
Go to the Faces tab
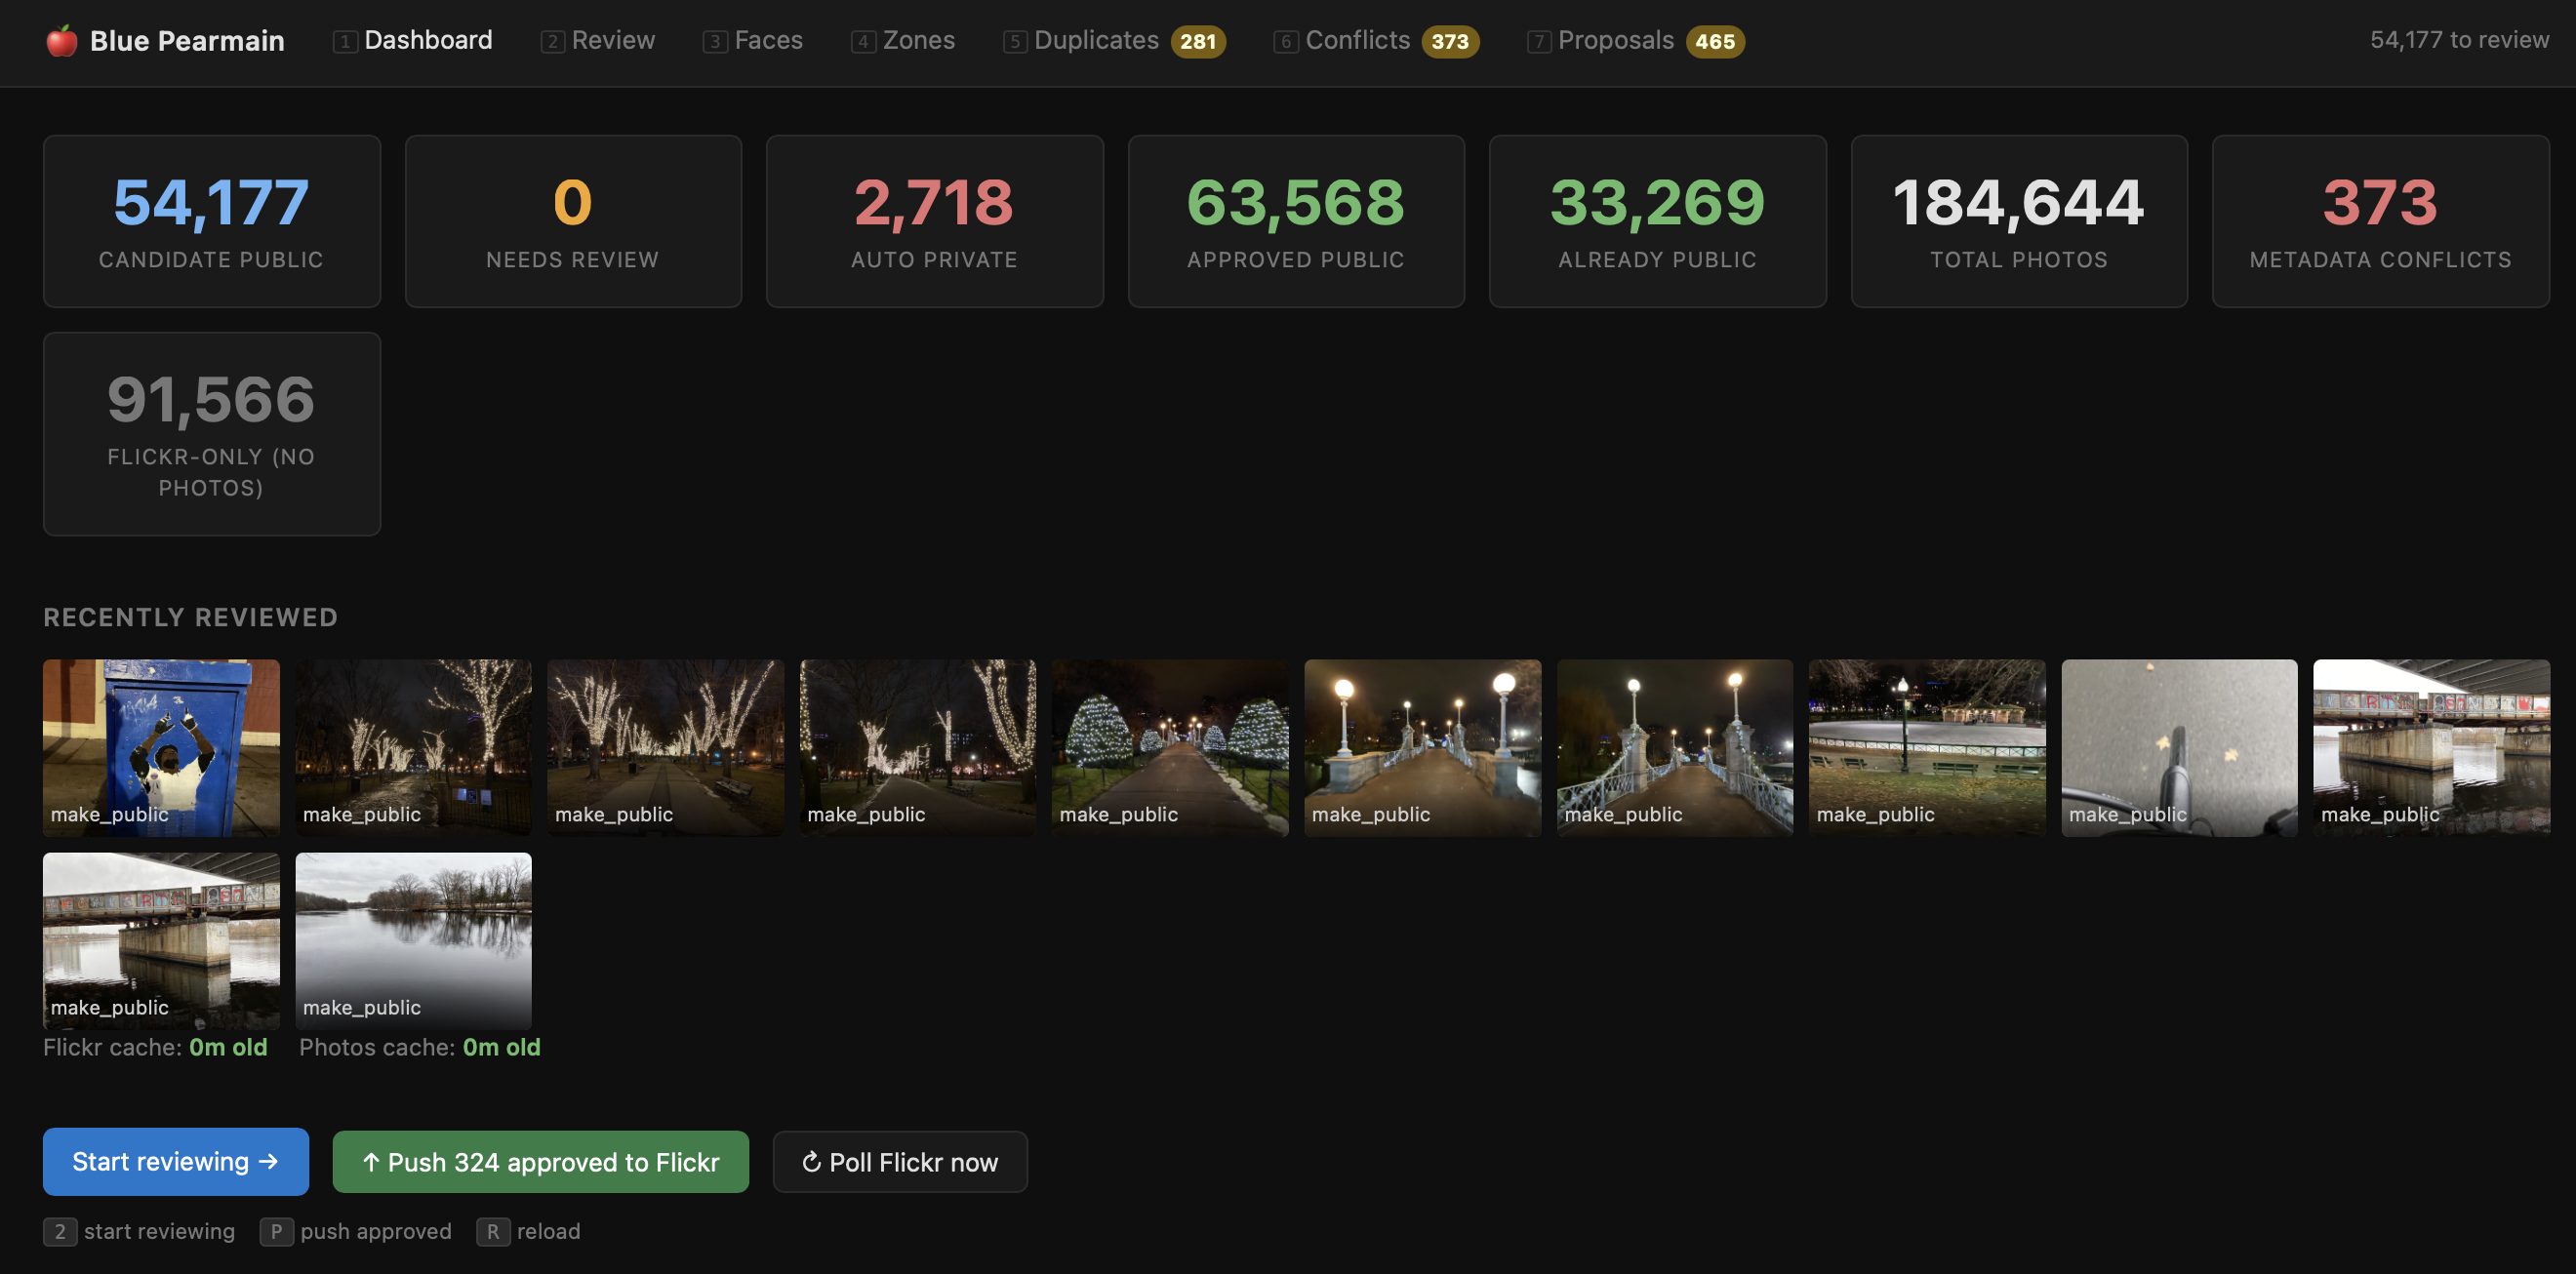753,41
